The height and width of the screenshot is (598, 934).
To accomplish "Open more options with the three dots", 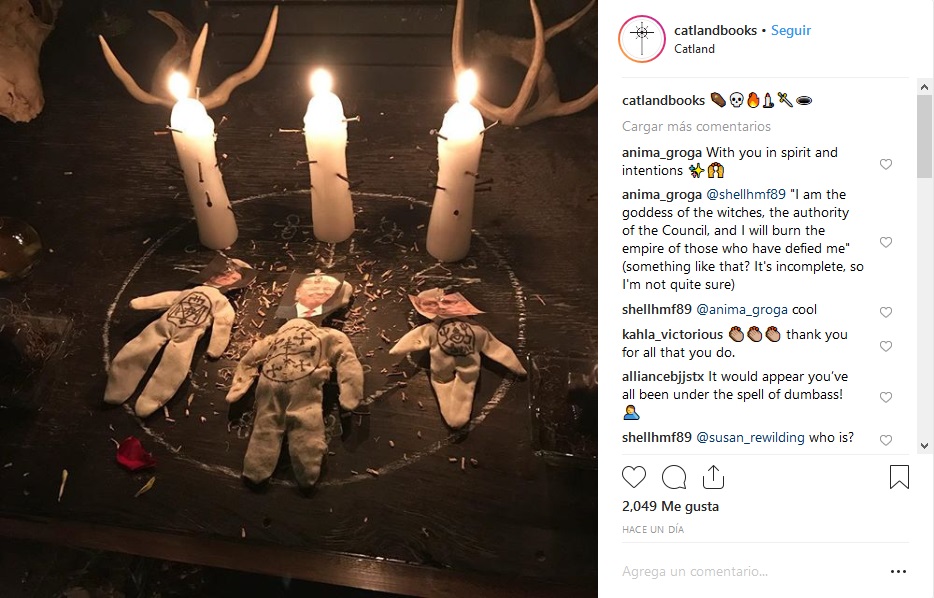I will pos(898,572).
